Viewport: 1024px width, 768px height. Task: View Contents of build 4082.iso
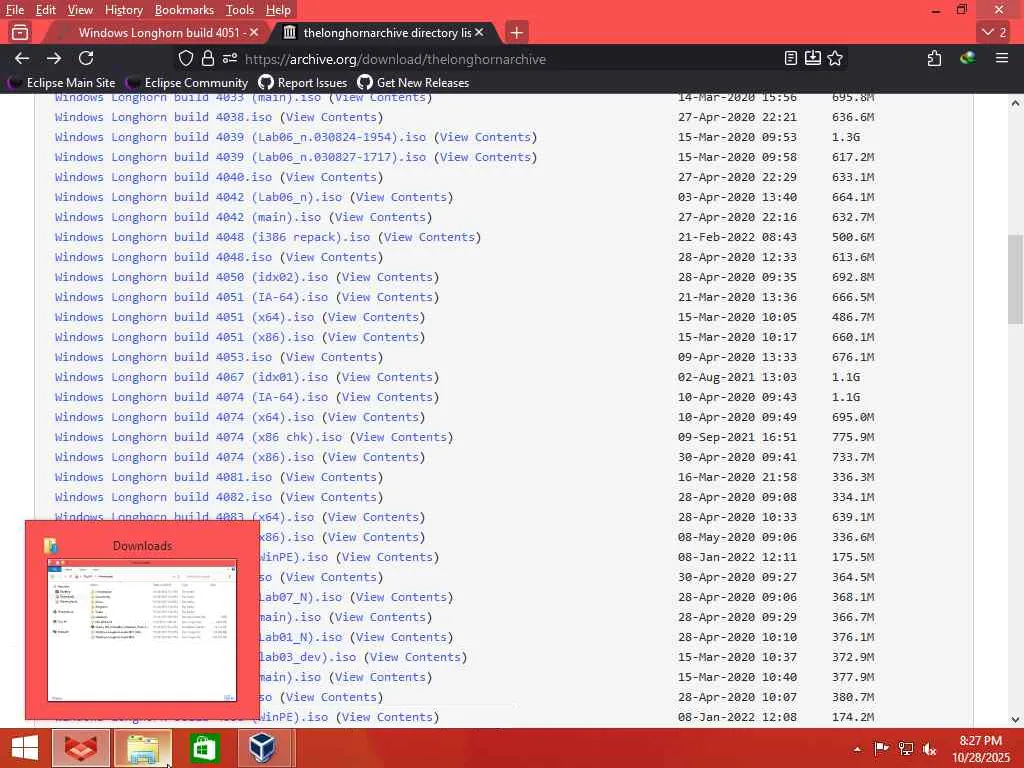(x=331, y=497)
